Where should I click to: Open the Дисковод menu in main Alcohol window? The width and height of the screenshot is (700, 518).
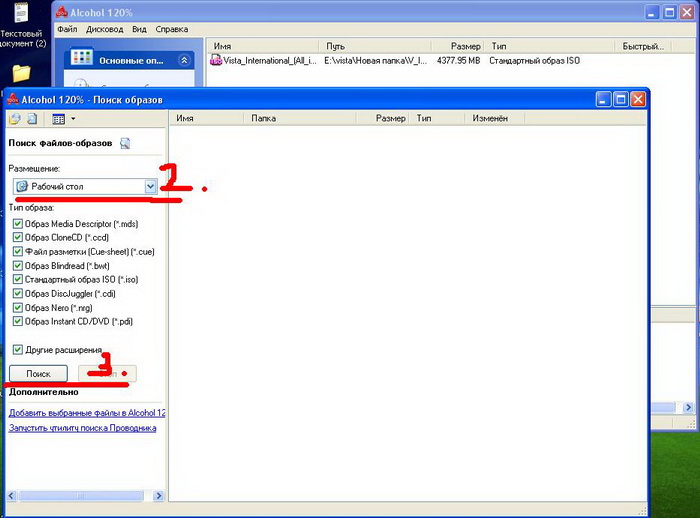pyautogui.click(x=104, y=29)
